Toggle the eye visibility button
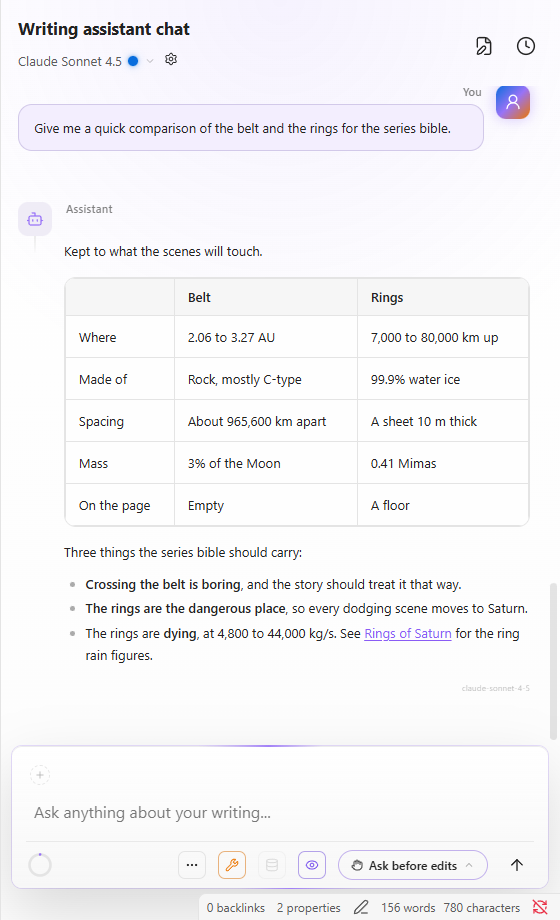Viewport: 560px width, 920px height. tap(312, 865)
